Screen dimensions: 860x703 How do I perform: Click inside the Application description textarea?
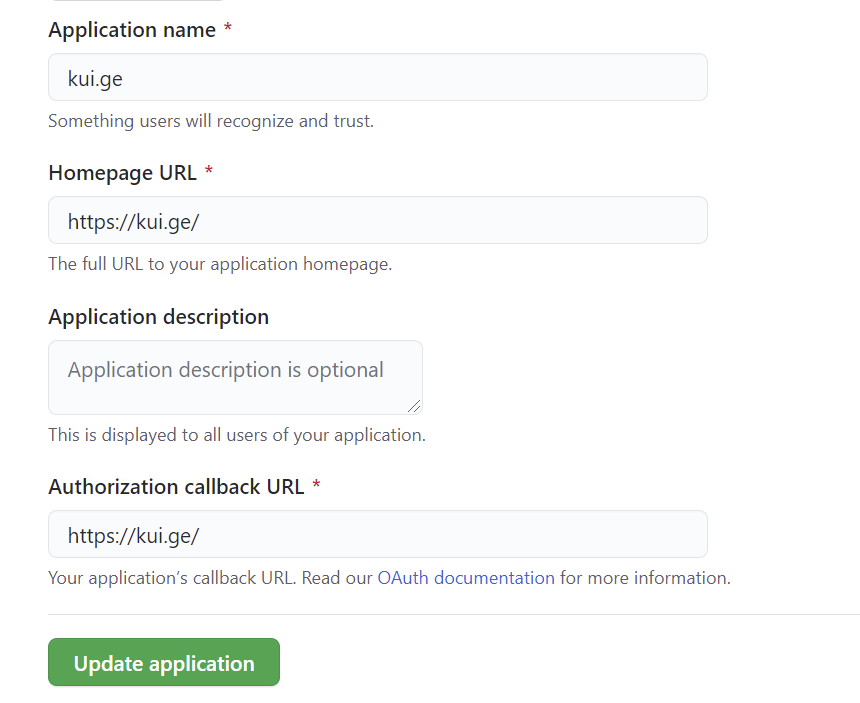tap(235, 377)
